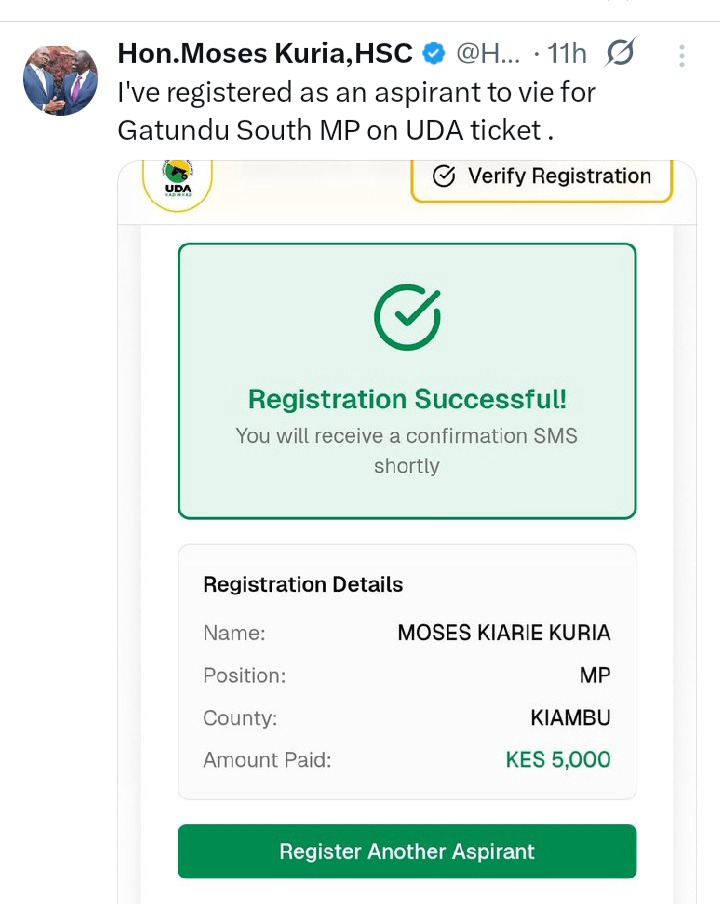Open the tweet's 11h timestamp

pos(567,53)
